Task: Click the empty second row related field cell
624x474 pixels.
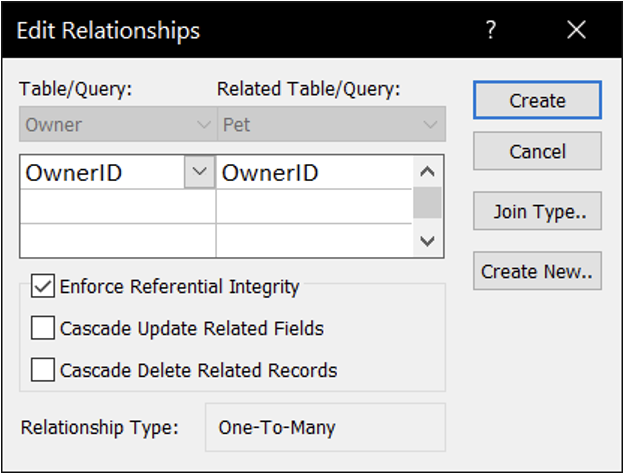Action: click(x=314, y=207)
